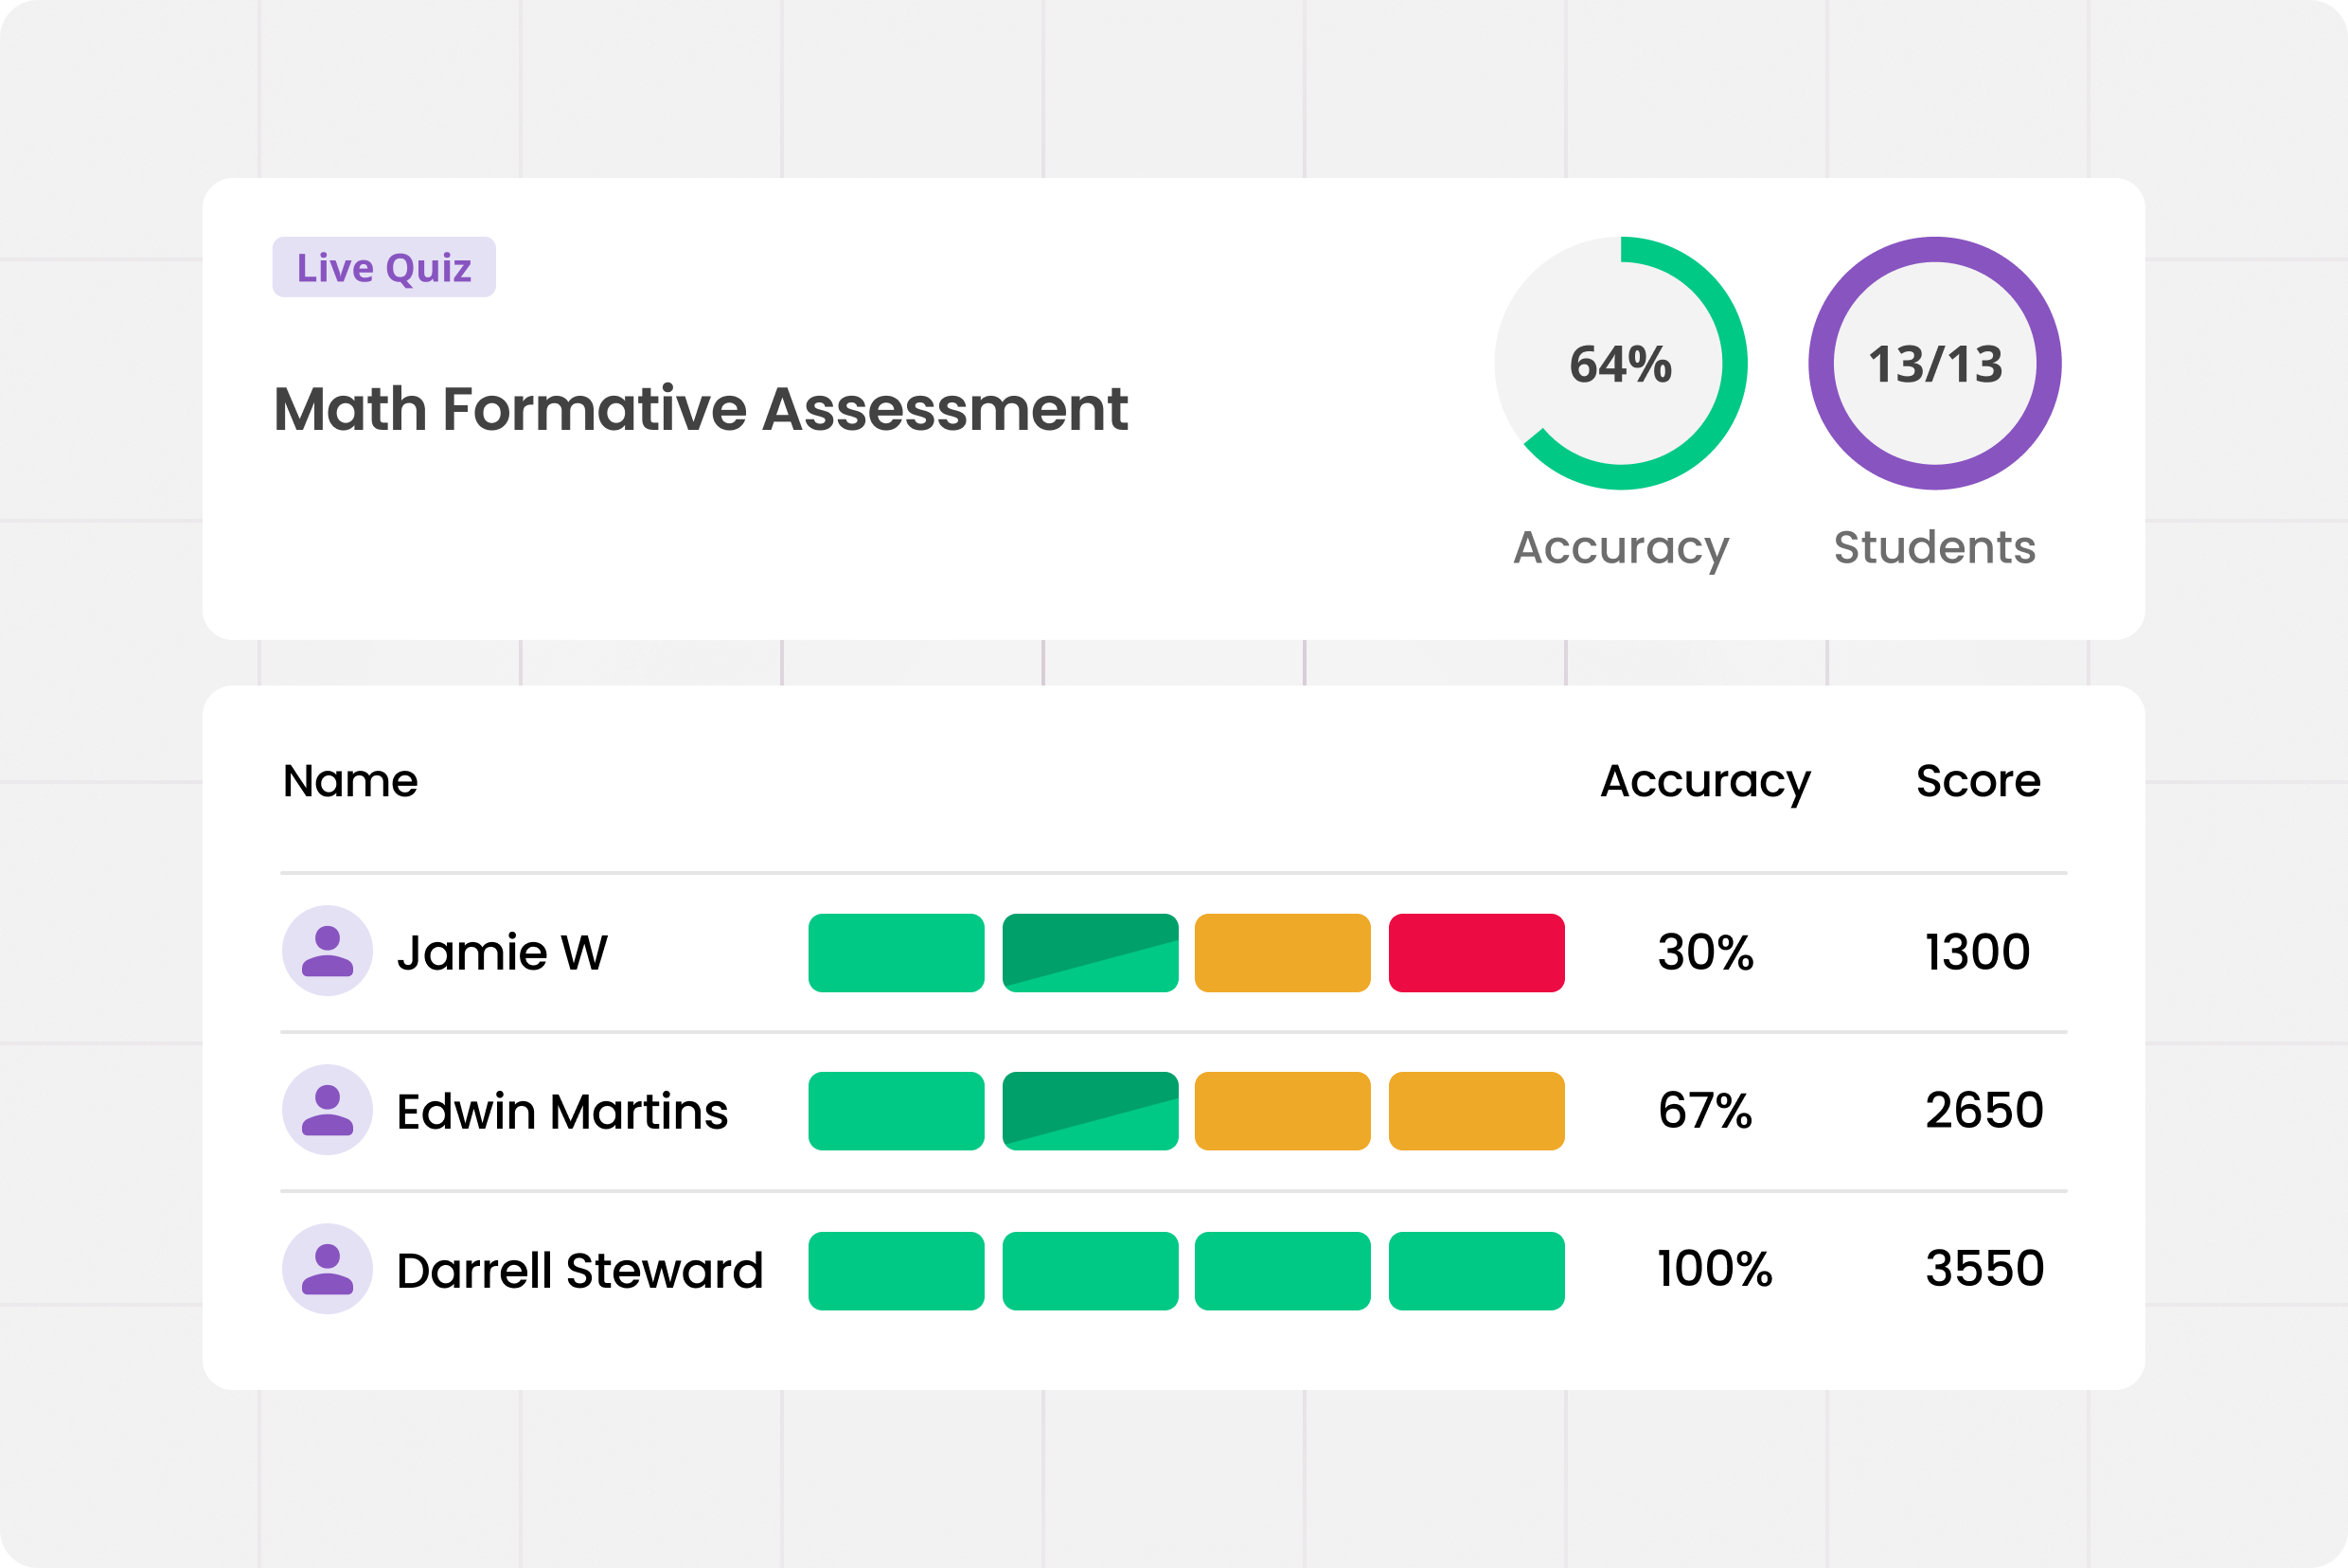Click Edwin Martins' 2650 score value
The image size is (2348, 1568).
click(x=1983, y=1110)
